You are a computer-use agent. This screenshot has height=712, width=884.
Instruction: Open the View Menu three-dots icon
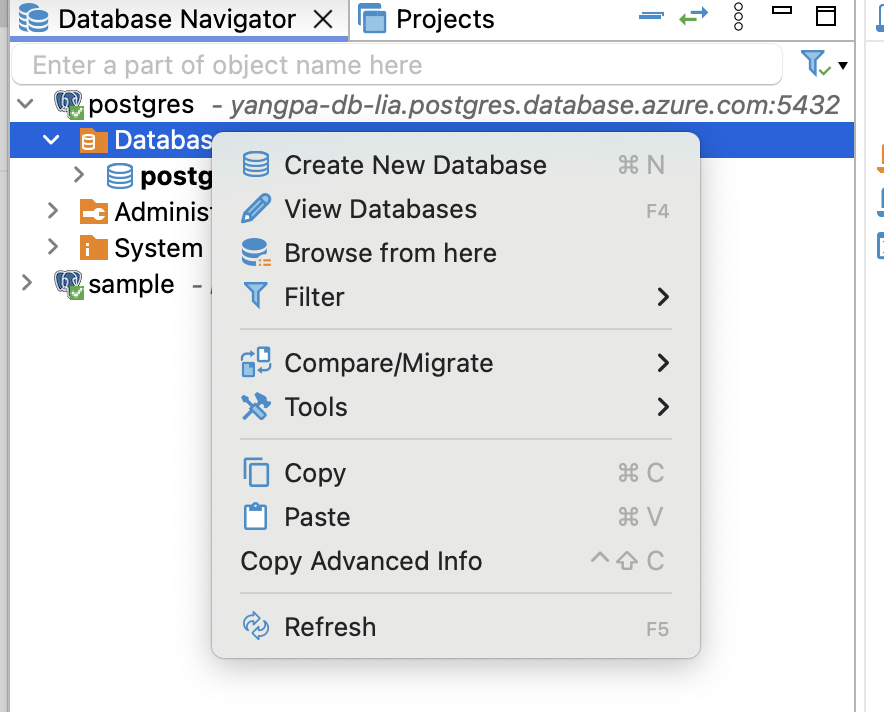click(x=739, y=17)
